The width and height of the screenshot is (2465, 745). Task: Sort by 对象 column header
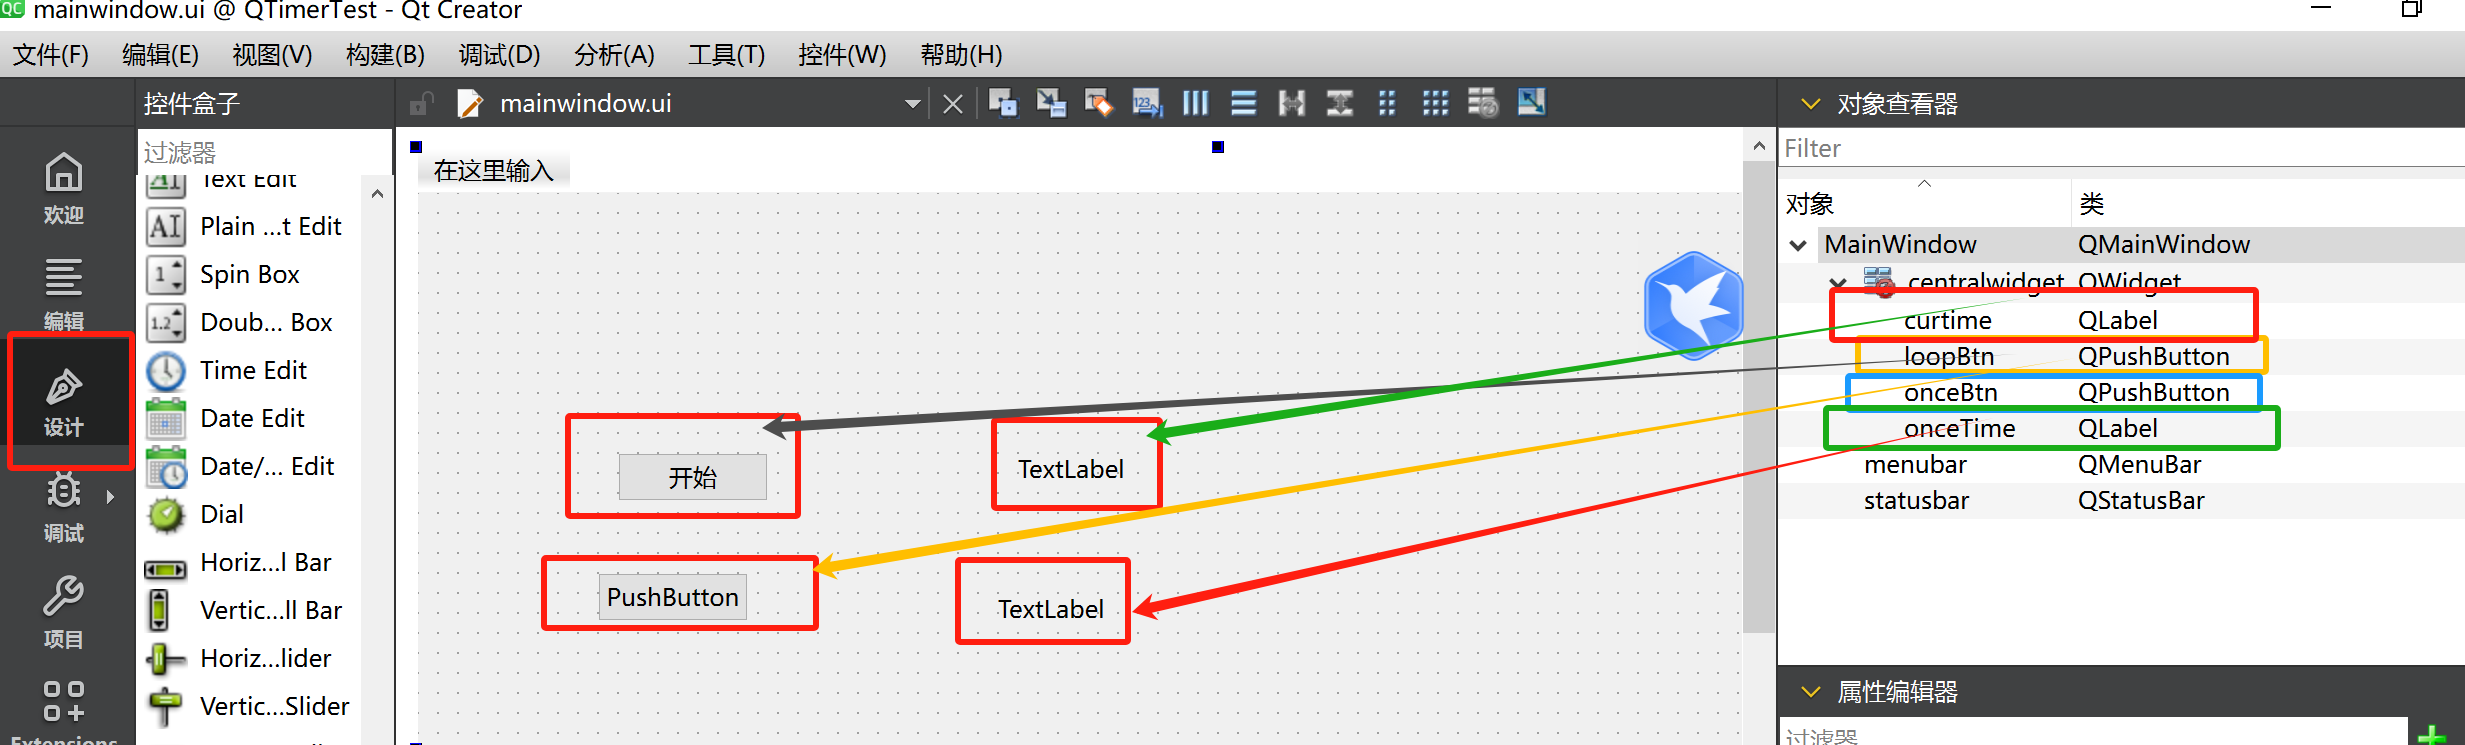(x=1924, y=203)
